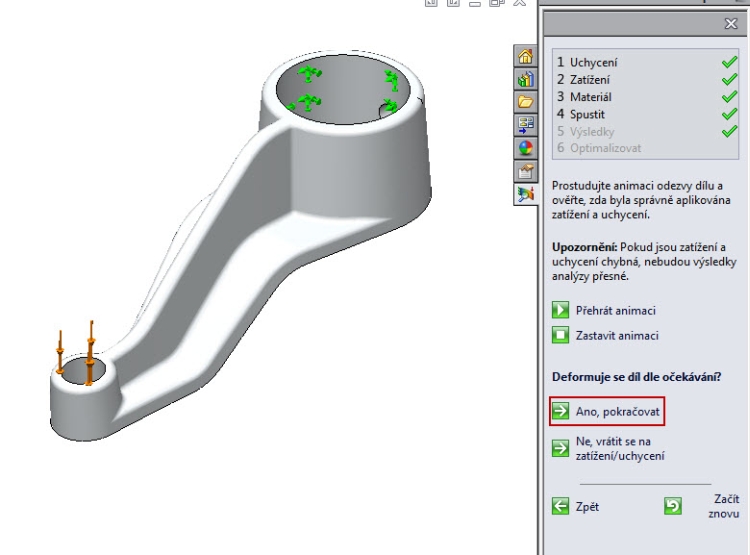750x555 pixels.
Task: Select the shorter orange force arrow on the small boss
Action: (x=60, y=352)
